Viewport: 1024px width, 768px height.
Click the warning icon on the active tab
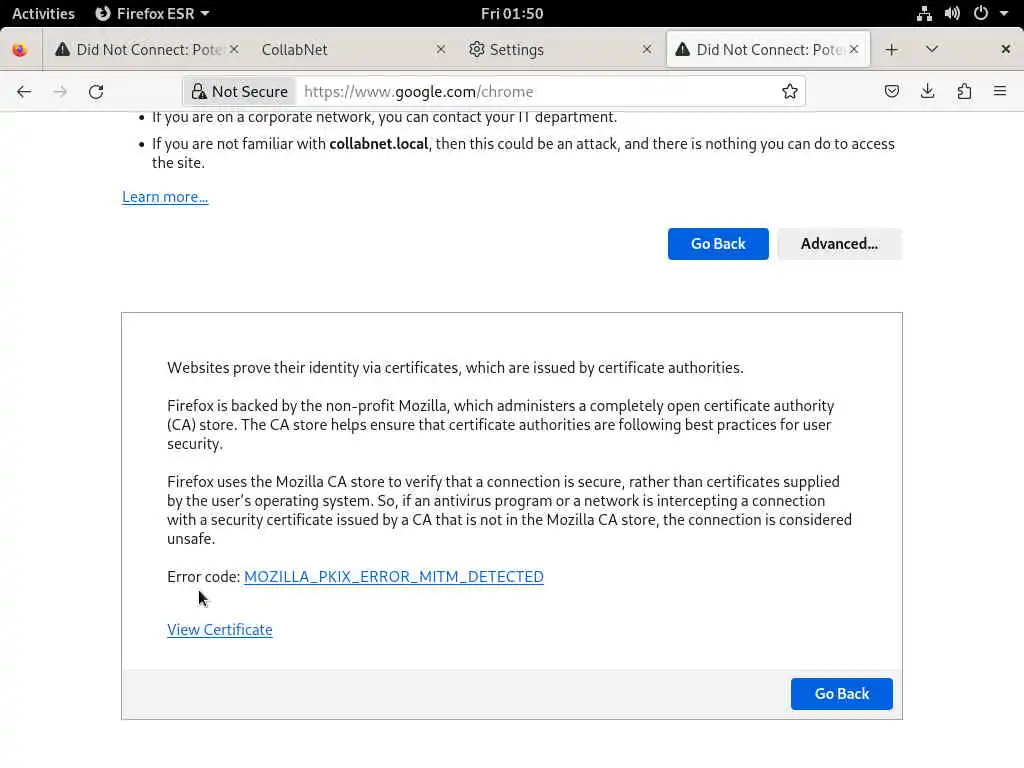coord(682,49)
